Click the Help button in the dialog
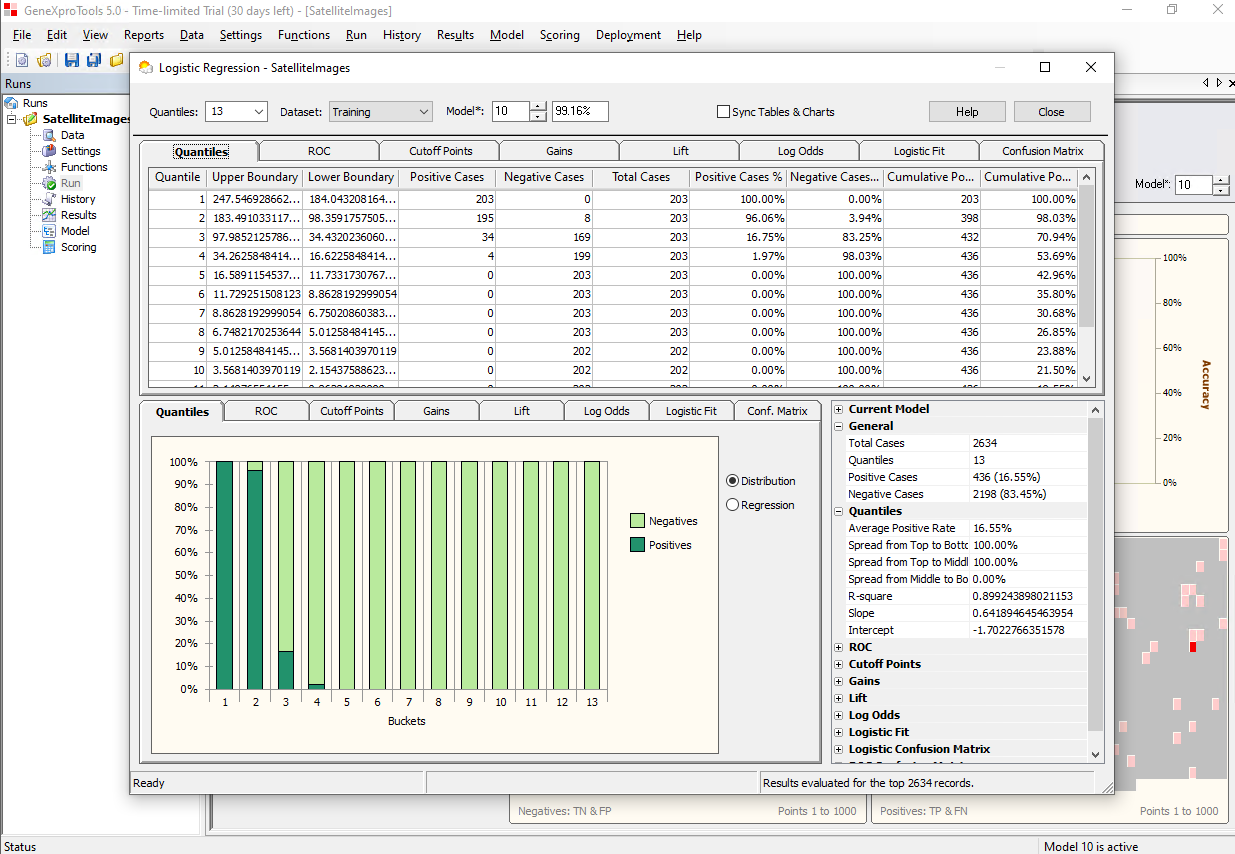The image size is (1235, 854). [967, 112]
